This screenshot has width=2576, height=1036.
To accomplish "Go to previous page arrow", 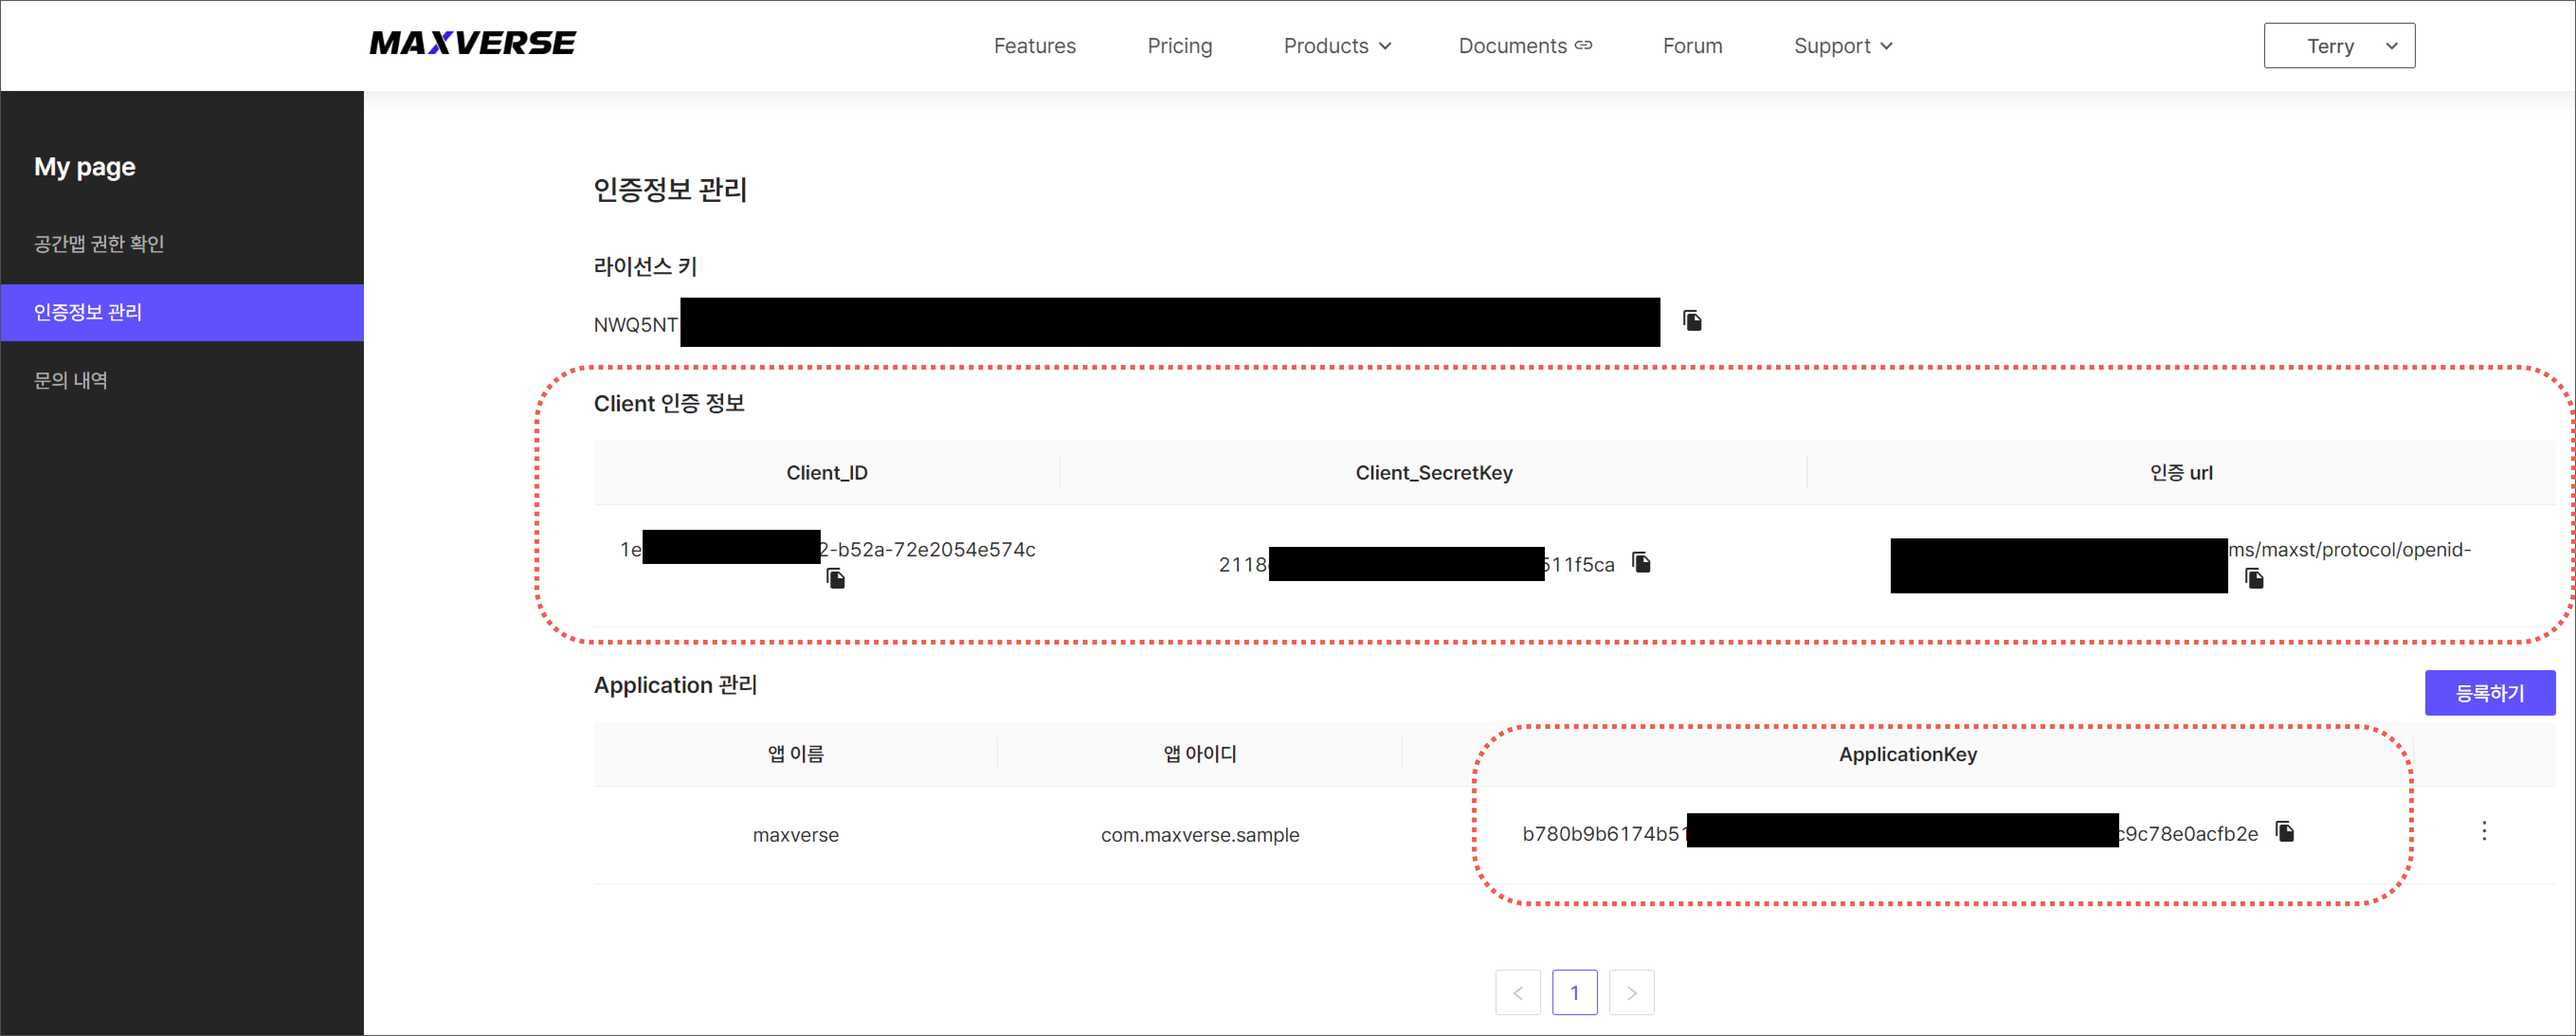I will (x=1518, y=992).
